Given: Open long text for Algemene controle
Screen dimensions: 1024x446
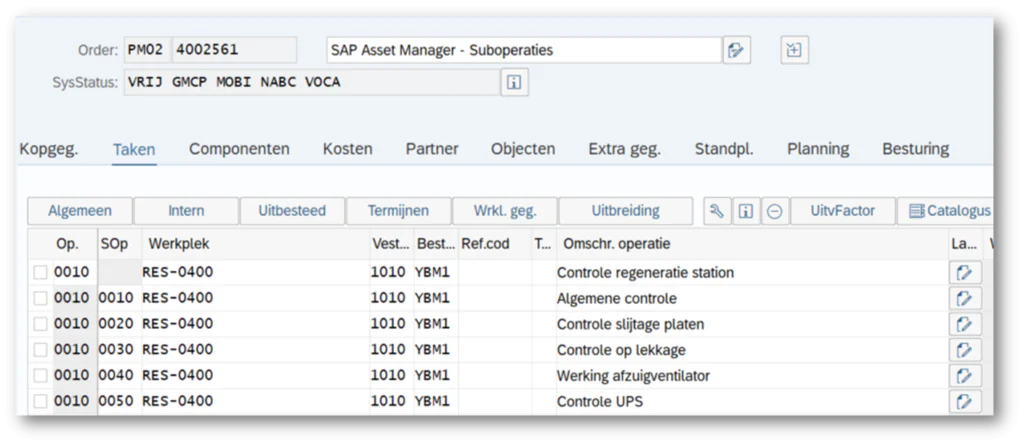Looking at the screenshot, I should coord(965,298).
